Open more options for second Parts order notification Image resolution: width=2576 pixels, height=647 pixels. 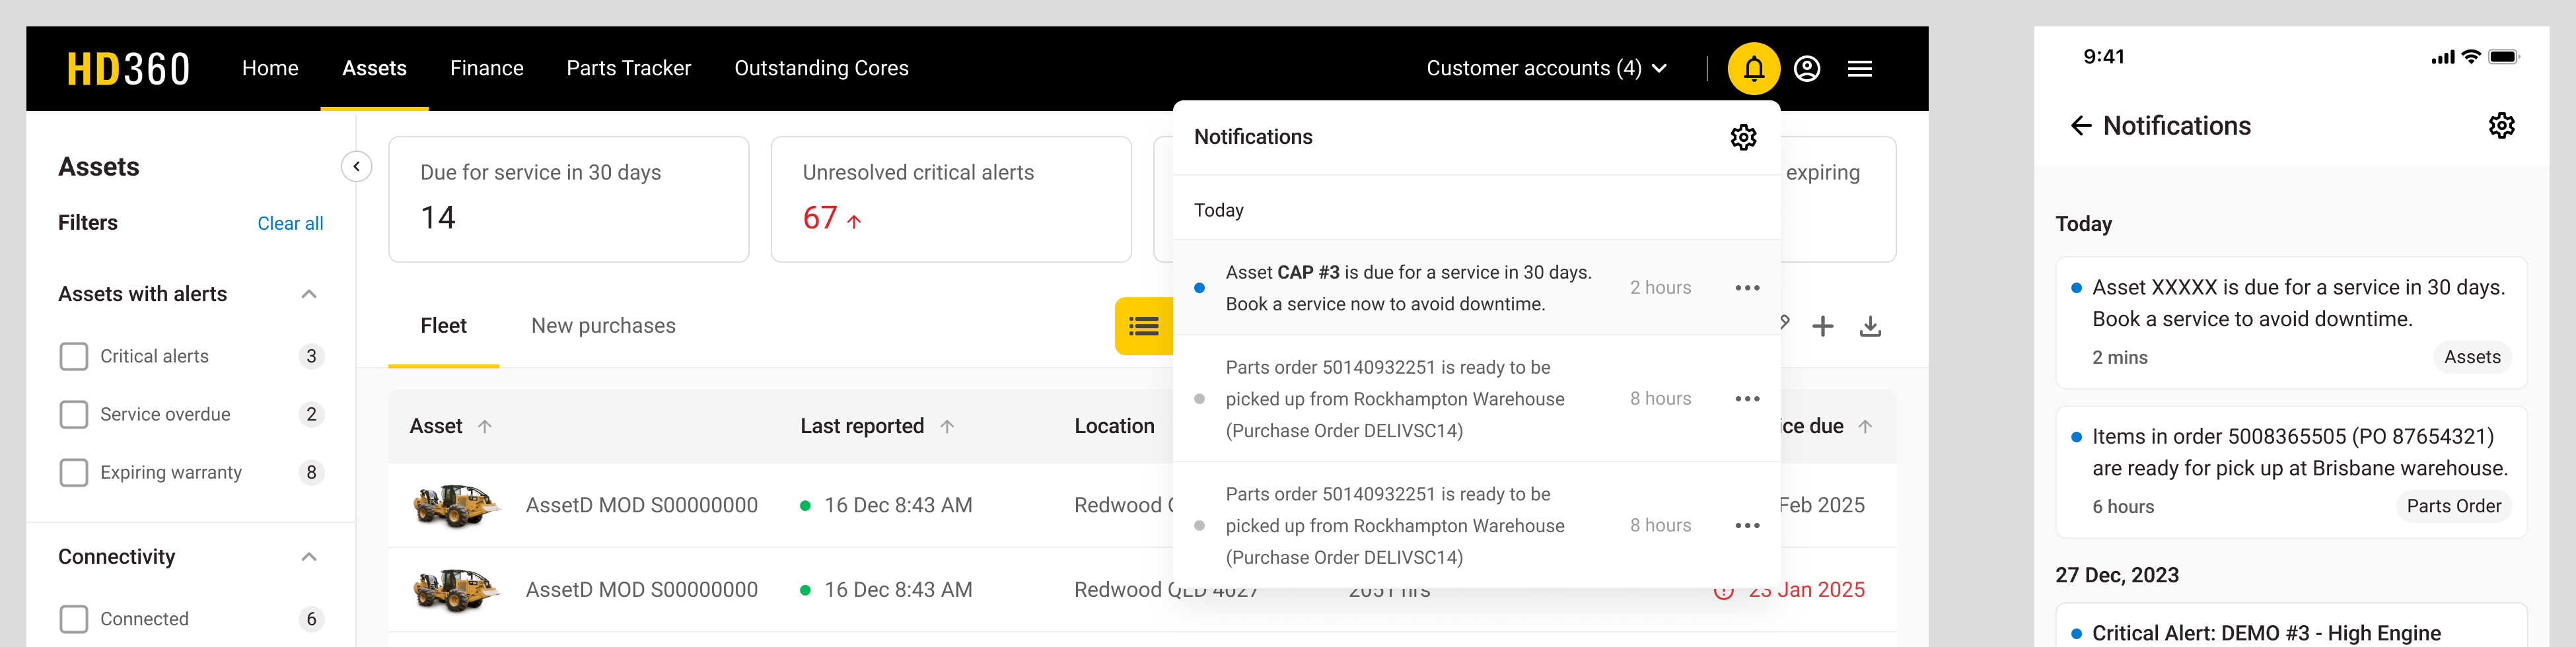coord(1747,399)
